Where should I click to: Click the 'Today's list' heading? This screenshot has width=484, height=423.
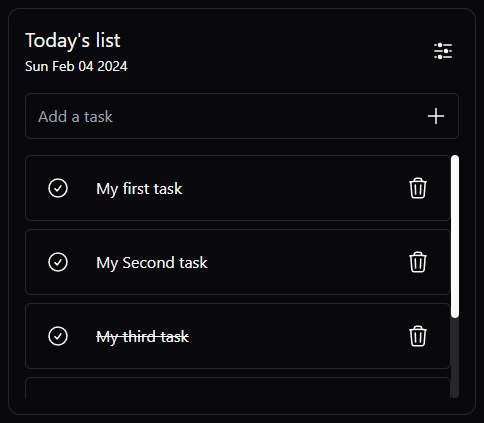(73, 41)
